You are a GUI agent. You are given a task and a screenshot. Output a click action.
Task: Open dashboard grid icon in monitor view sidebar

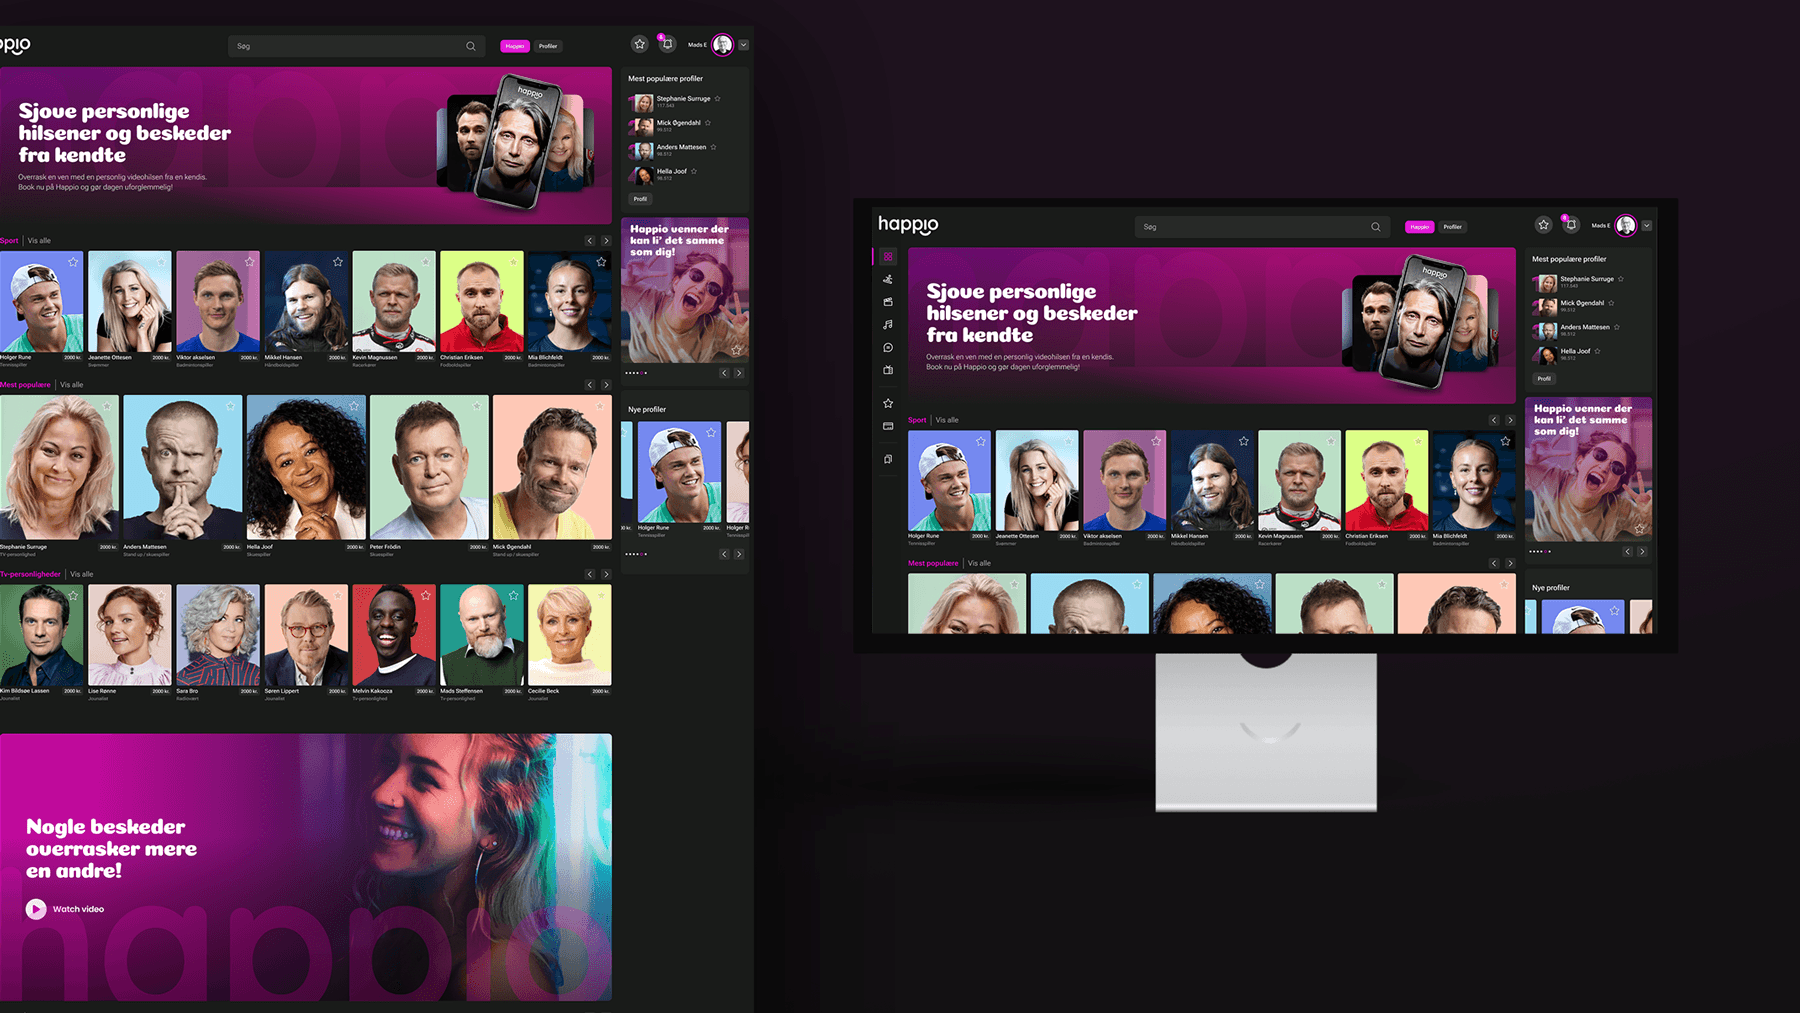tap(888, 257)
